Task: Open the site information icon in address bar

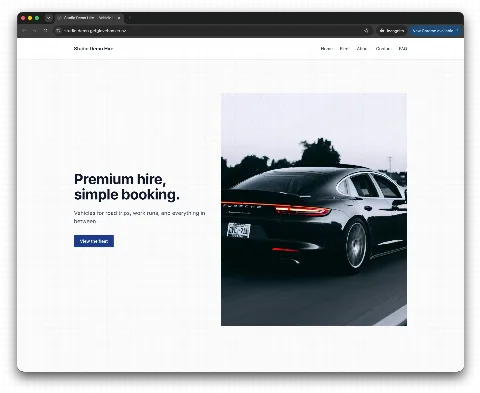Action: click(x=58, y=31)
